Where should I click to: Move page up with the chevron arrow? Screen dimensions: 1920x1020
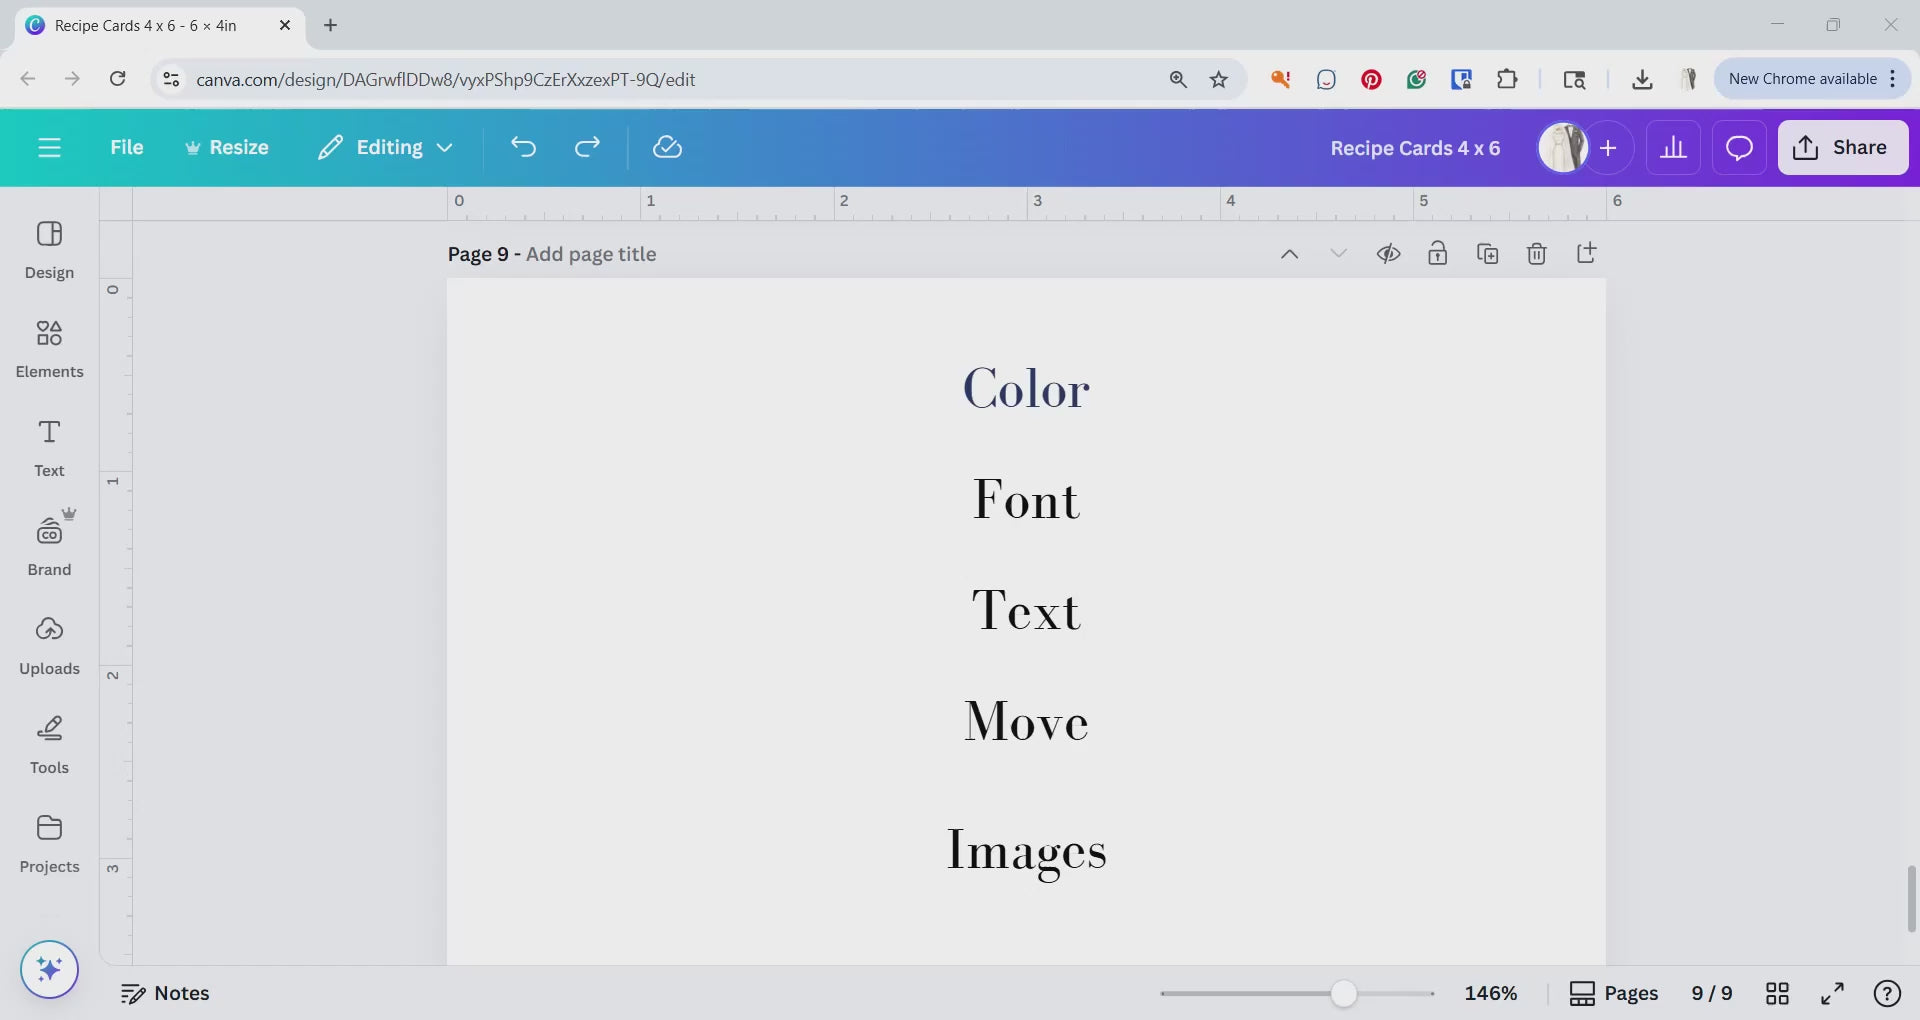pos(1290,254)
